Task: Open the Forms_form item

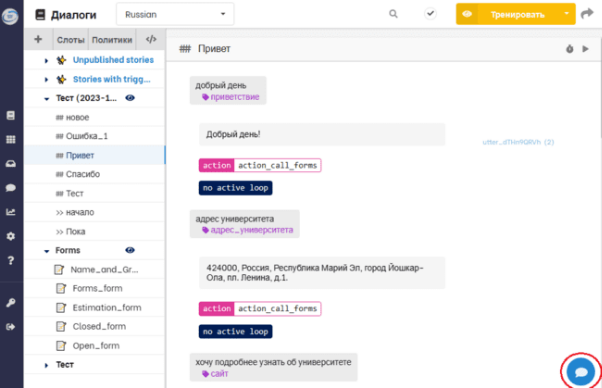Action: (95, 288)
